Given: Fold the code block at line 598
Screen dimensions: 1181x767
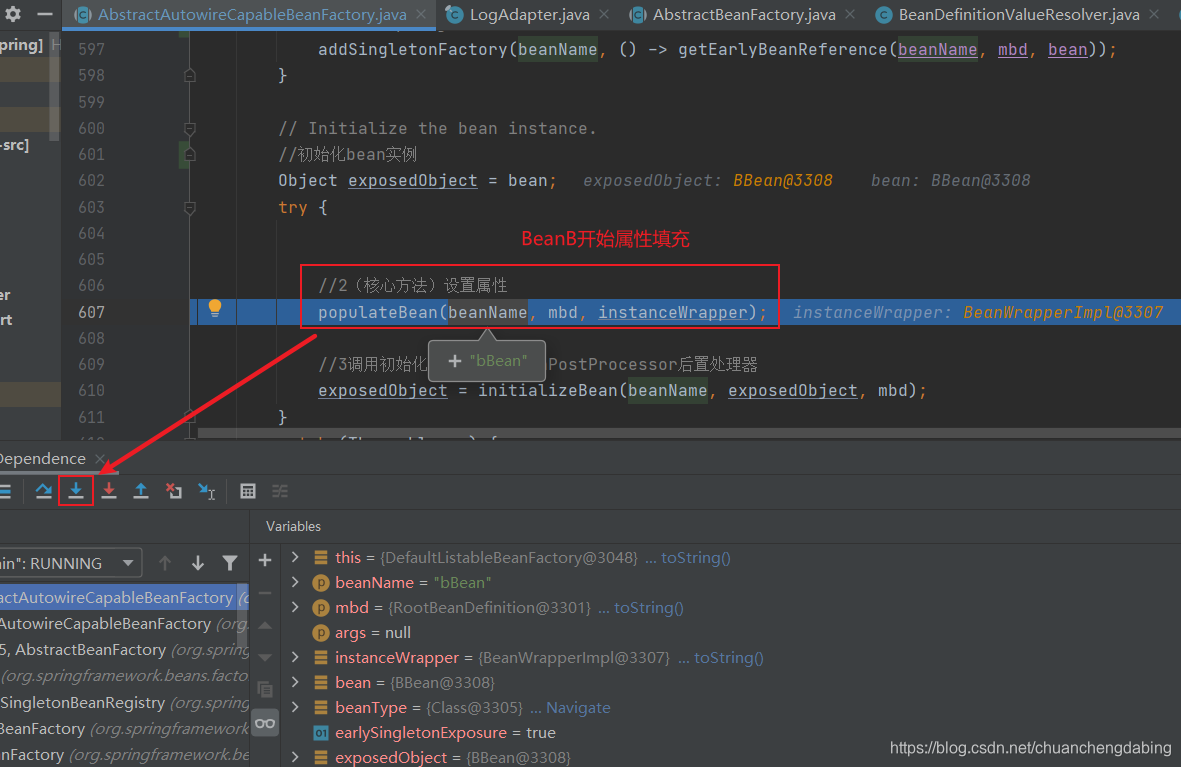Looking at the screenshot, I should (x=190, y=75).
